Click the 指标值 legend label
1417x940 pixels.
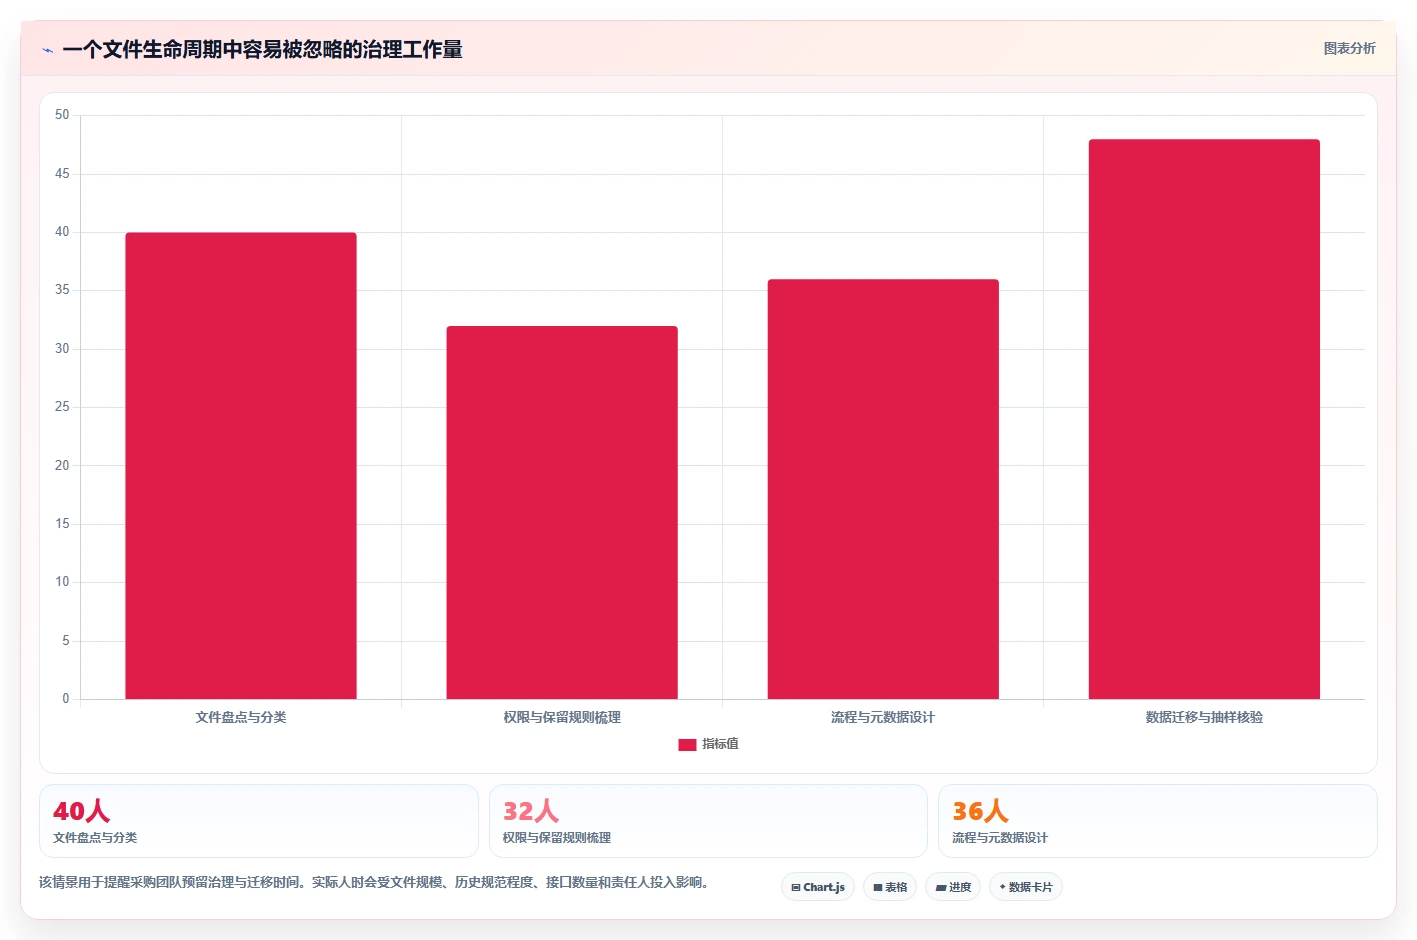pyautogui.click(x=720, y=744)
